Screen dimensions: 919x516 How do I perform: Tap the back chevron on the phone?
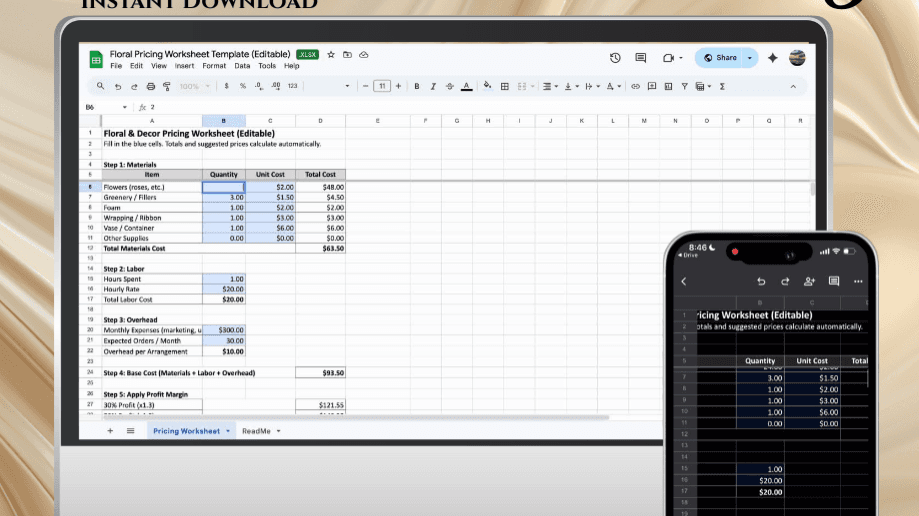click(x=684, y=281)
